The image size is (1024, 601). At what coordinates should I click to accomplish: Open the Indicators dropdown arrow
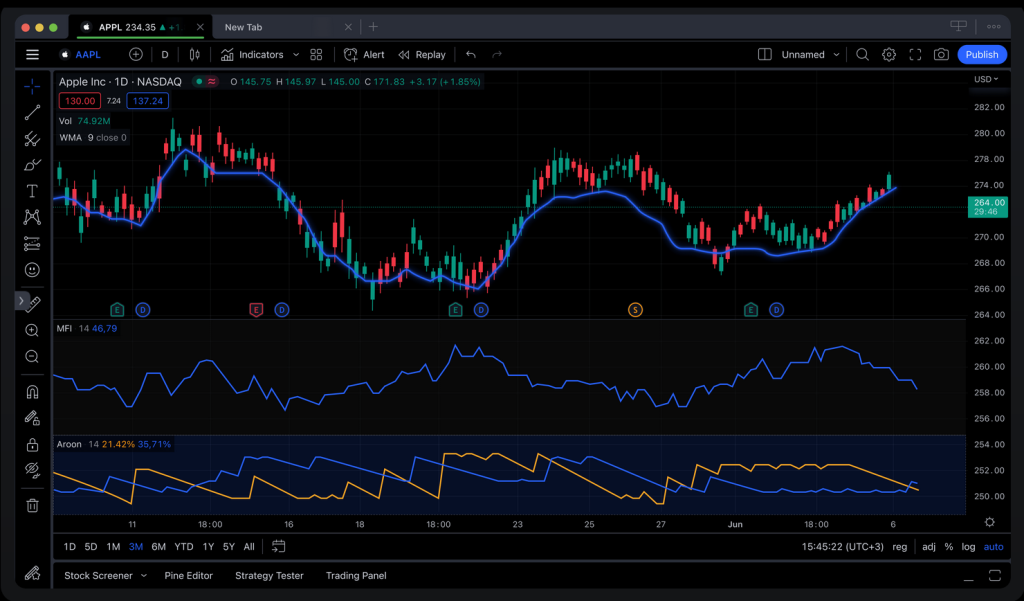point(296,55)
